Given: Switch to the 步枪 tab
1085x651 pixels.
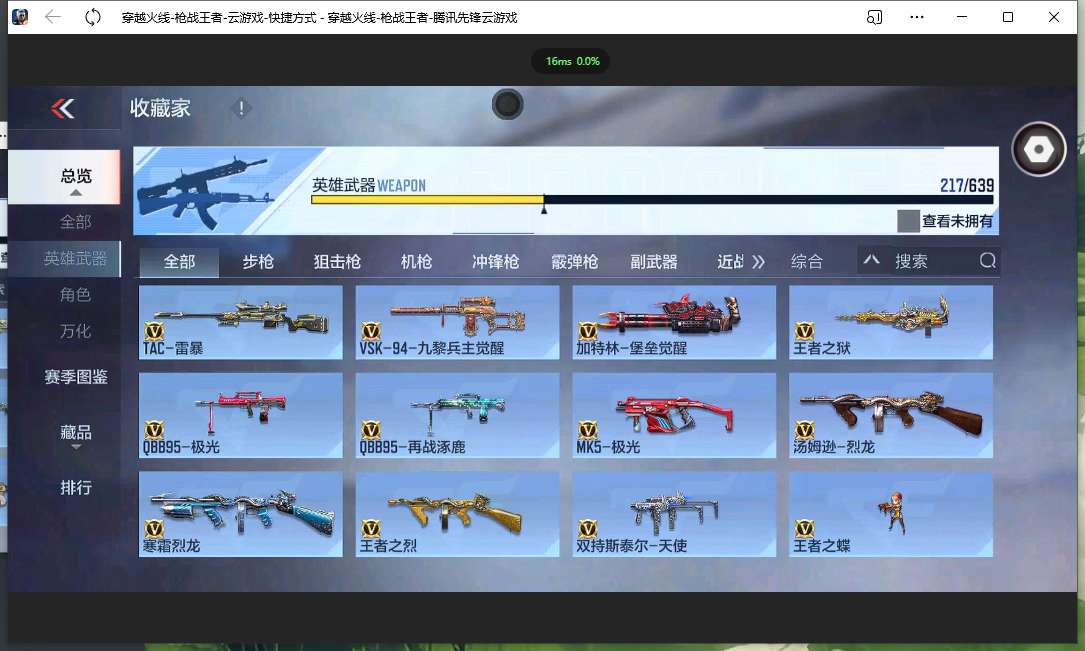Looking at the screenshot, I should coord(258,262).
